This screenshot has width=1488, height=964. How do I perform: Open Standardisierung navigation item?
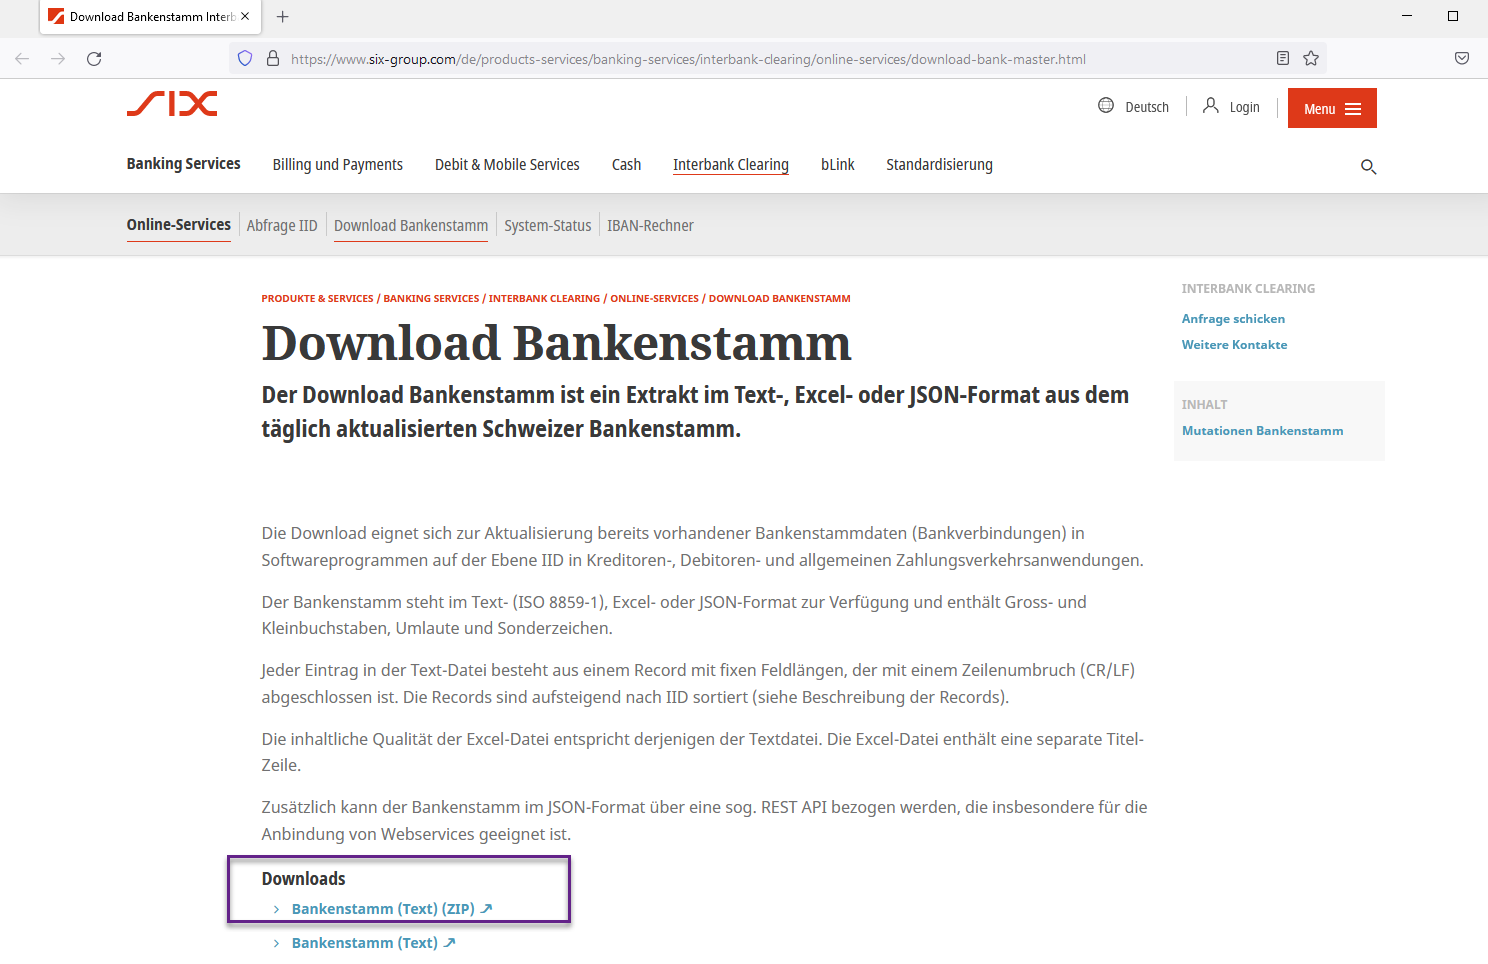pyautogui.click(x=939, y=165)
